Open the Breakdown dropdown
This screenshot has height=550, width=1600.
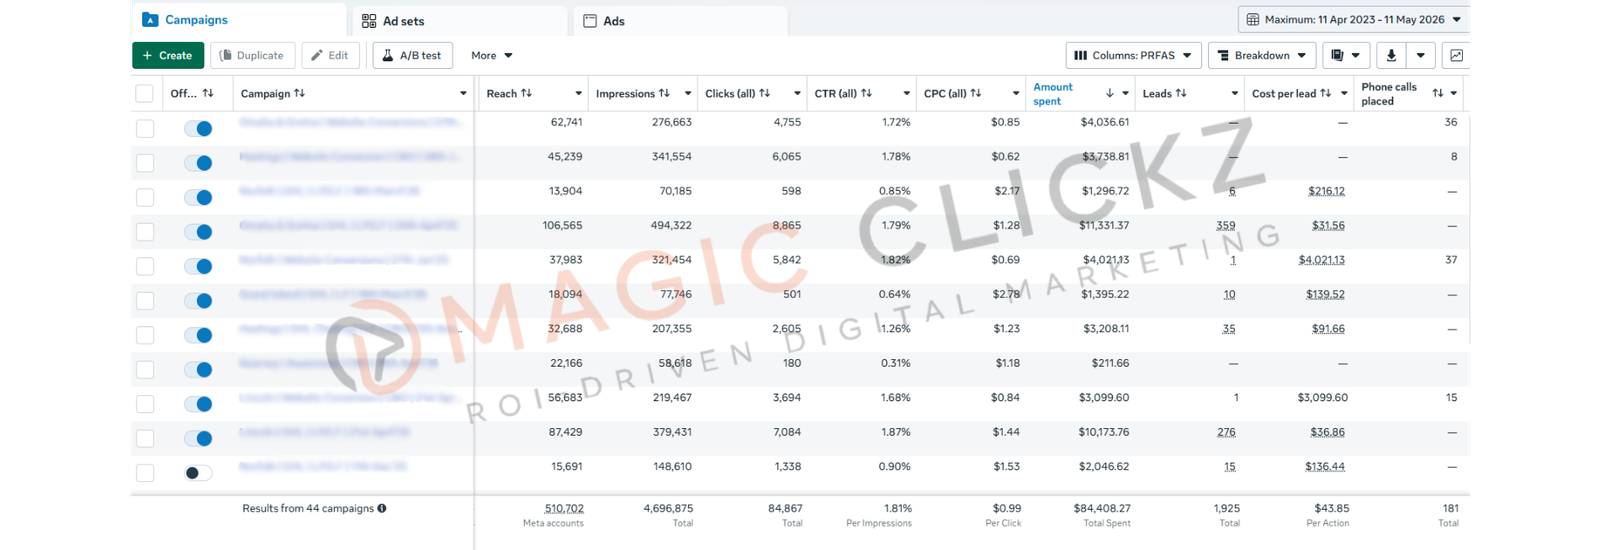[1262, 56]
